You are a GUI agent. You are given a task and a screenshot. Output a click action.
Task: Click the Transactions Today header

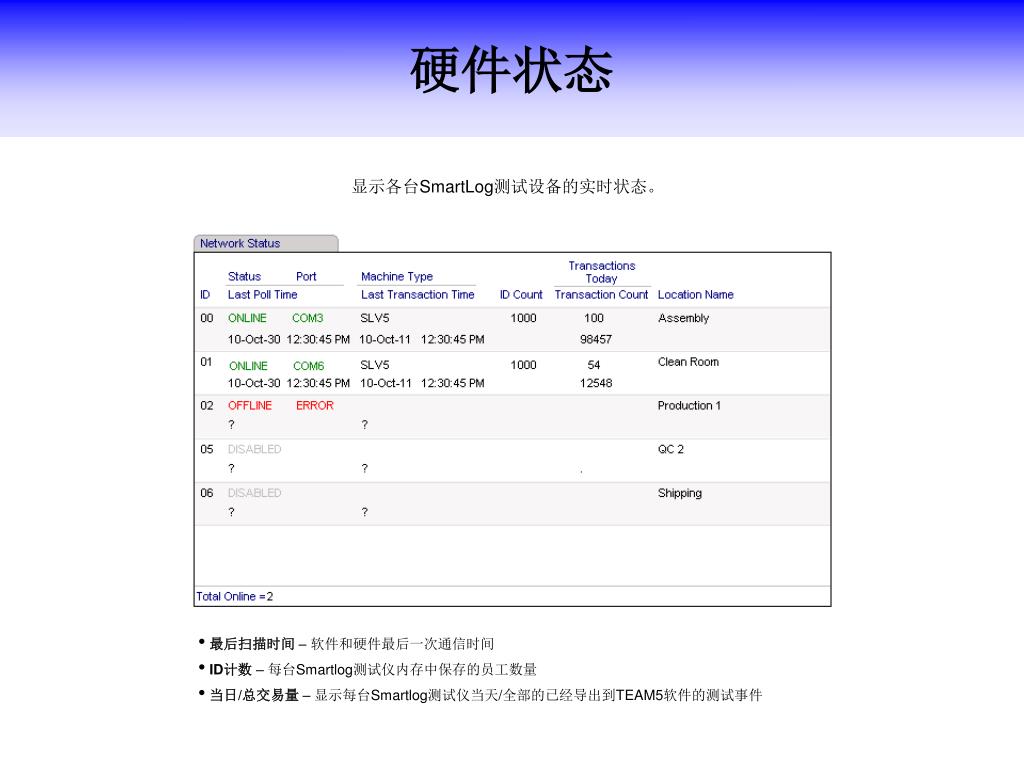(x=601, y=272)
